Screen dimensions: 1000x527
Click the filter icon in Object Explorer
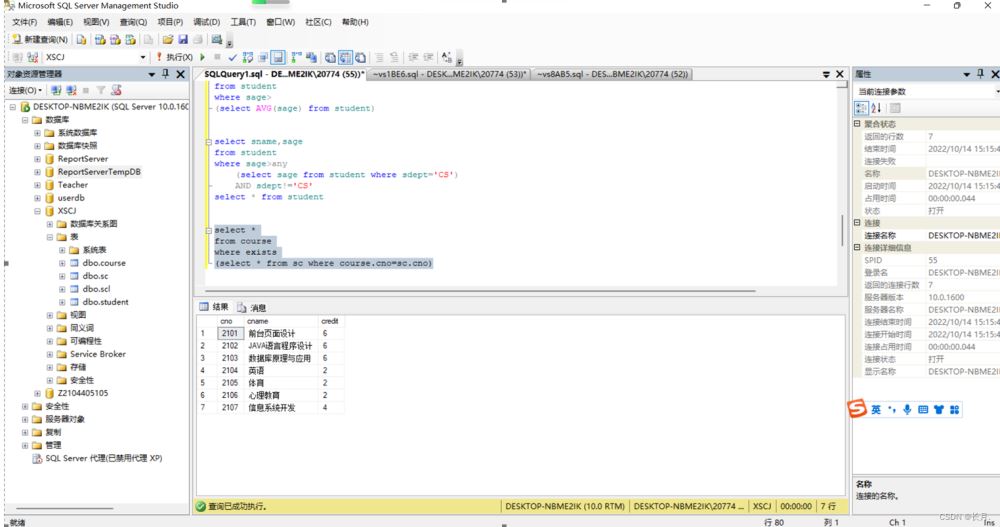100,91
